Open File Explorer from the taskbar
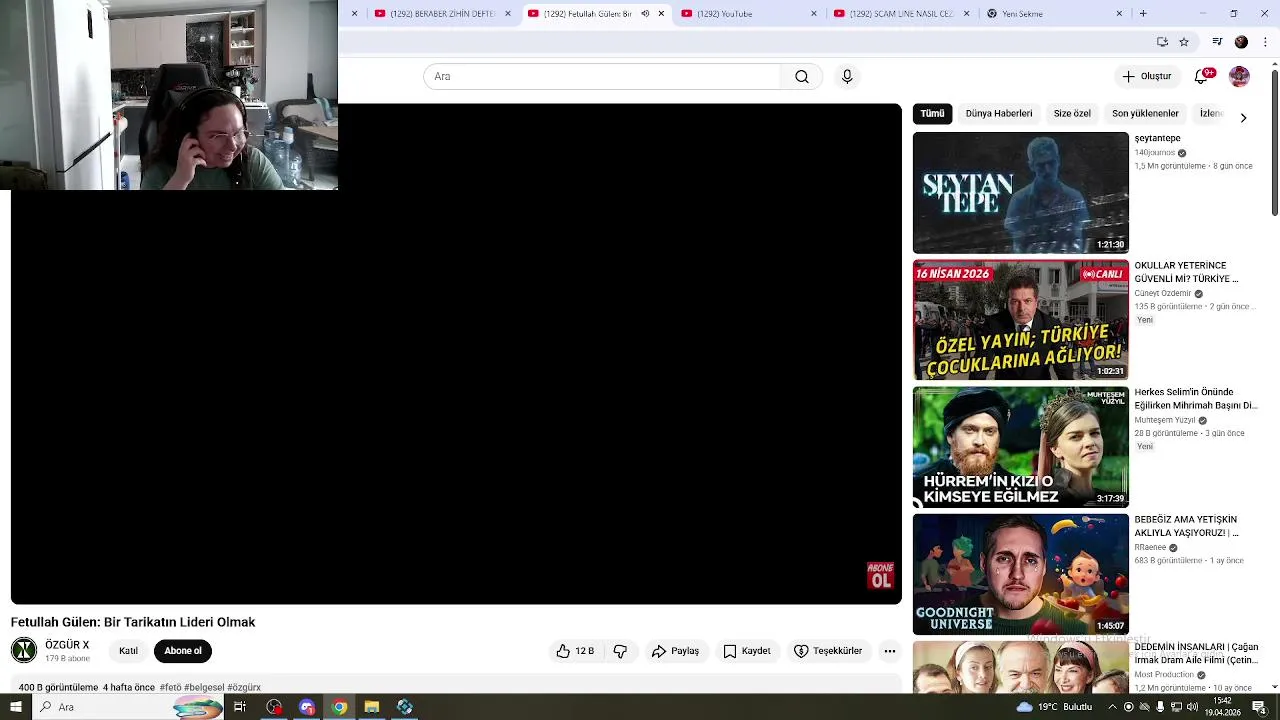The width and height of the screenshot is (1280, 720). coord(372,707)
